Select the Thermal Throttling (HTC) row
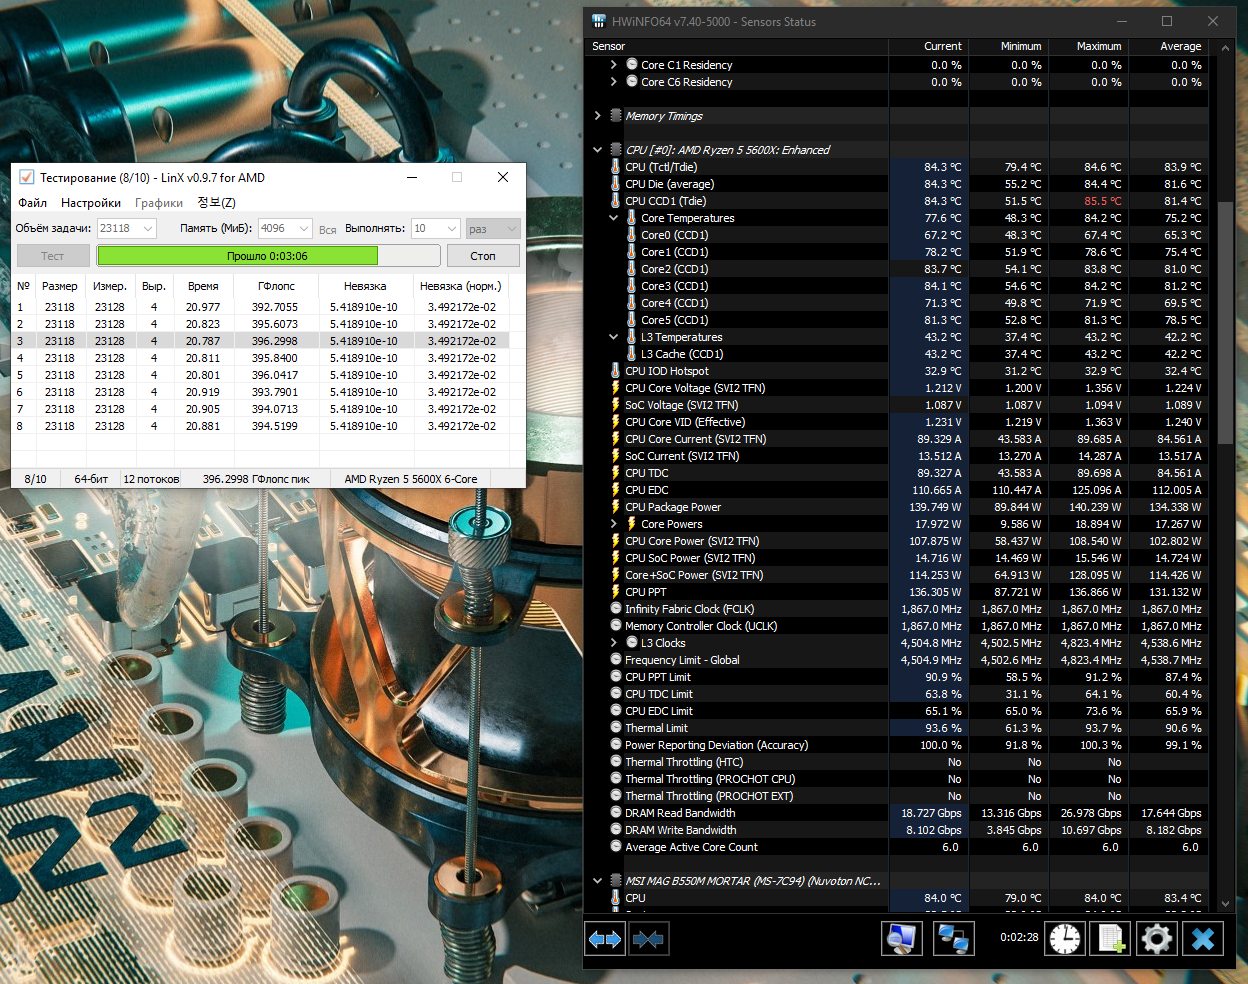Screen dimensions: 1248x984 pos(899,762)
